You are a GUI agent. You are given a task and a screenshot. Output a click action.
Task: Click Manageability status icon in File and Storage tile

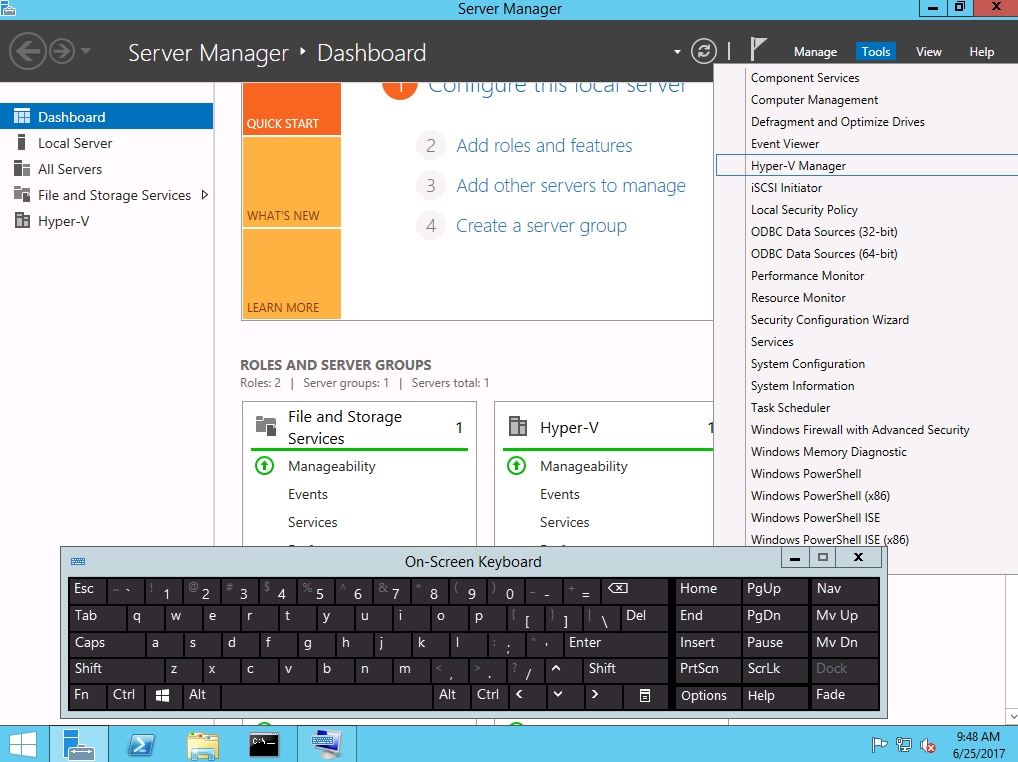(264, 465)
